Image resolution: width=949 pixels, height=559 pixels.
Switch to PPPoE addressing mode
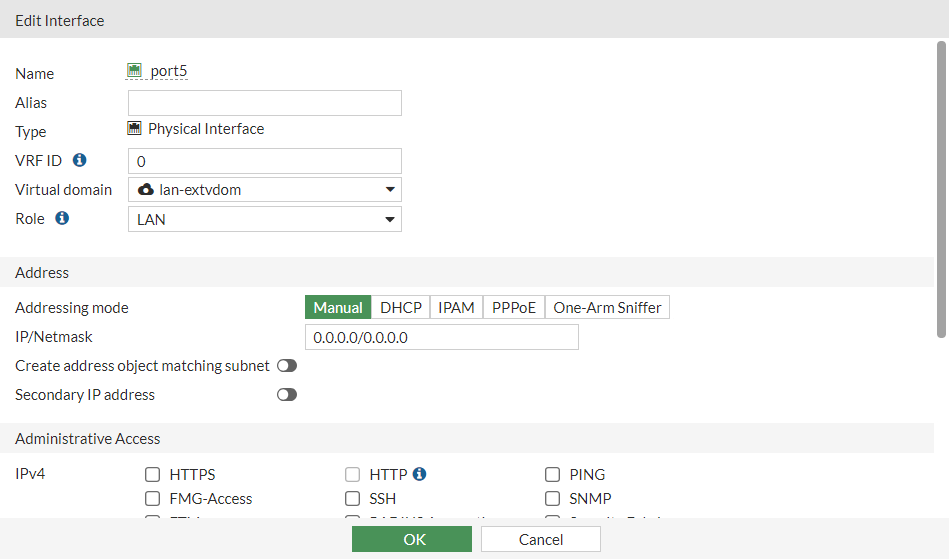[x=514, y=308]
